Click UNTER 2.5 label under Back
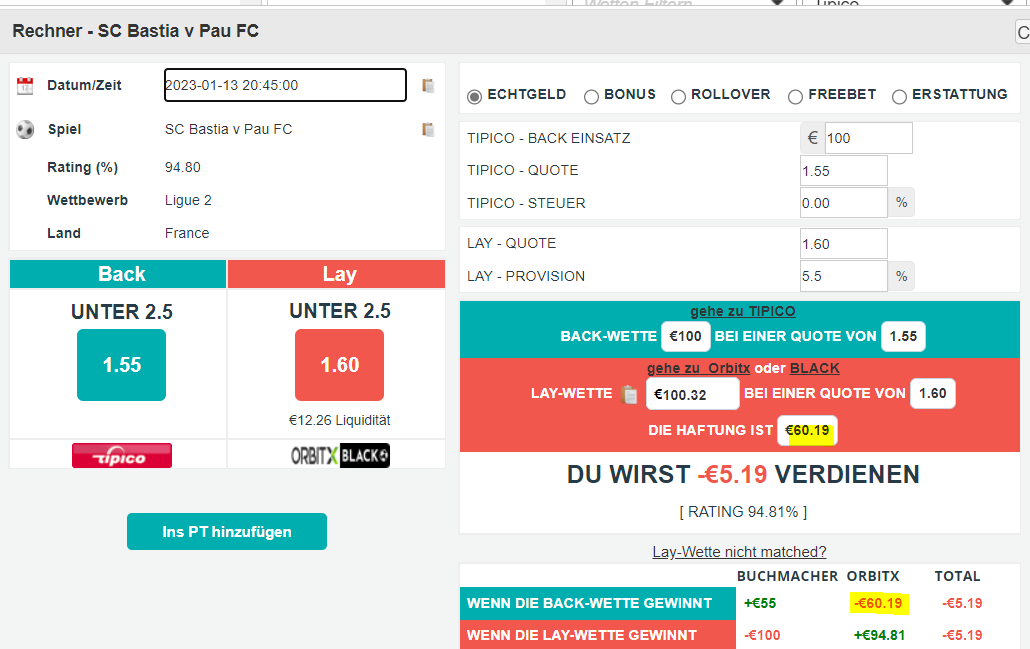1030x649 pixels. click(122, 312)
